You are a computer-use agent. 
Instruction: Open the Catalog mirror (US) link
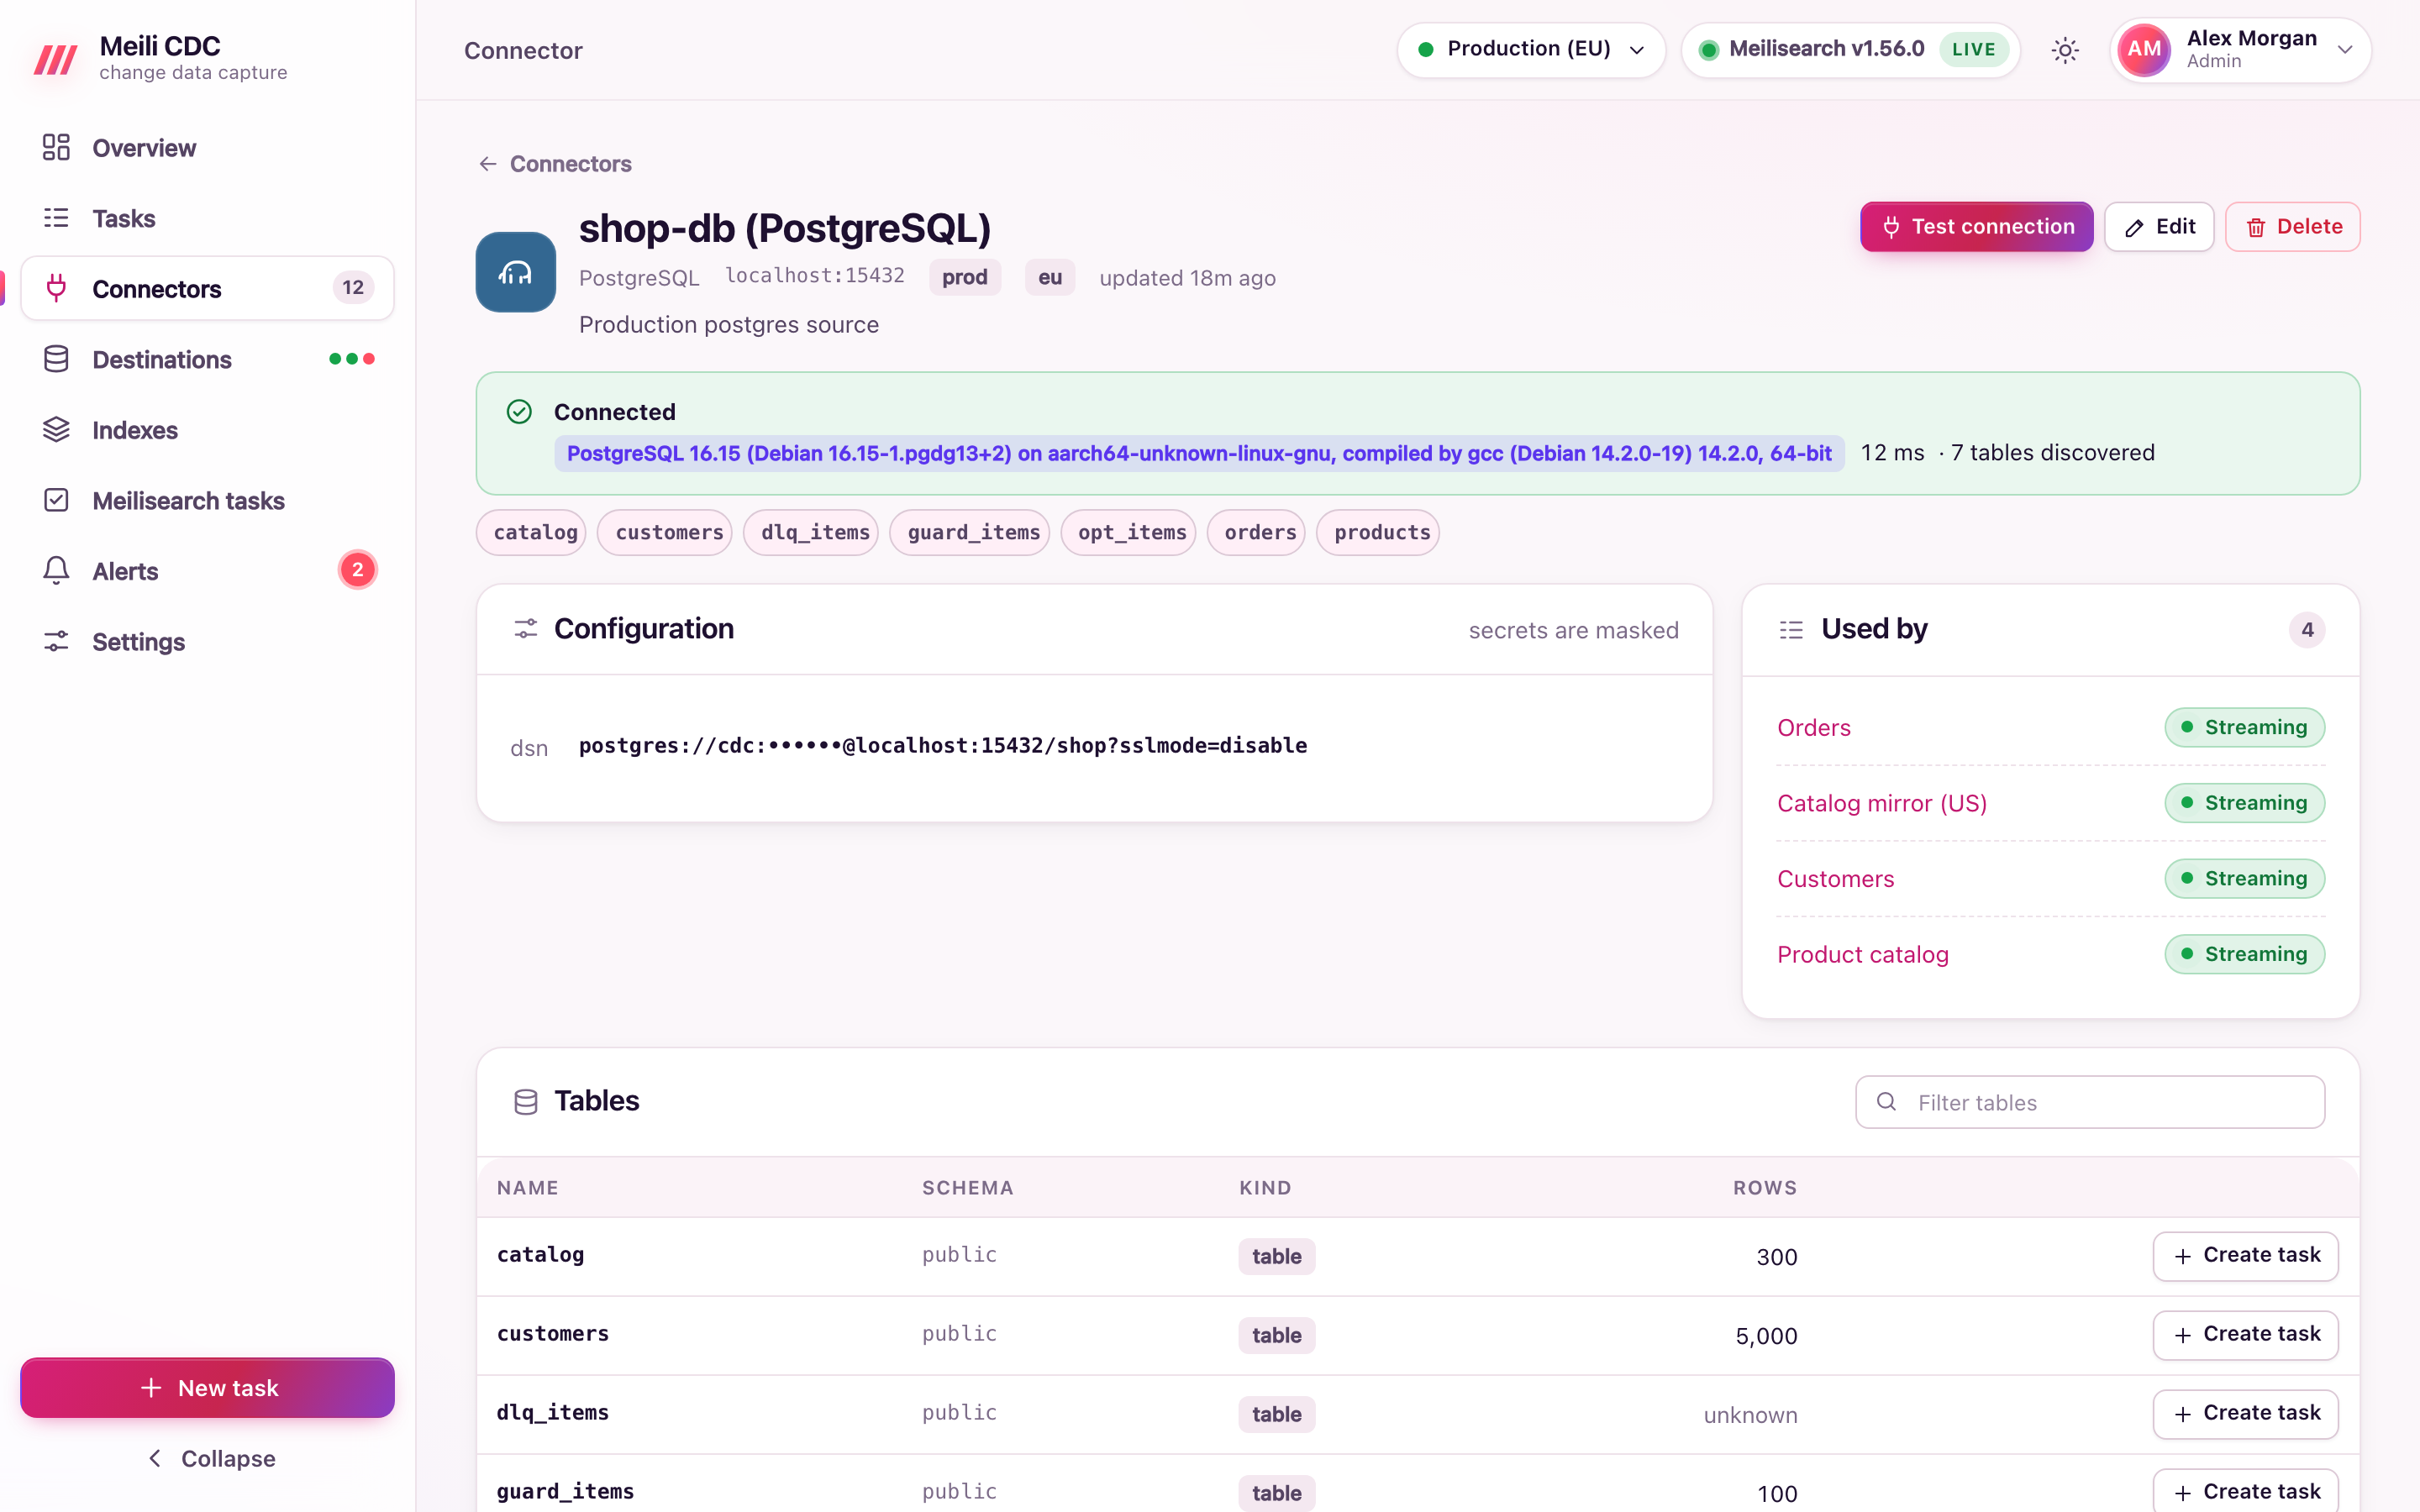[x=1882, y=803]
